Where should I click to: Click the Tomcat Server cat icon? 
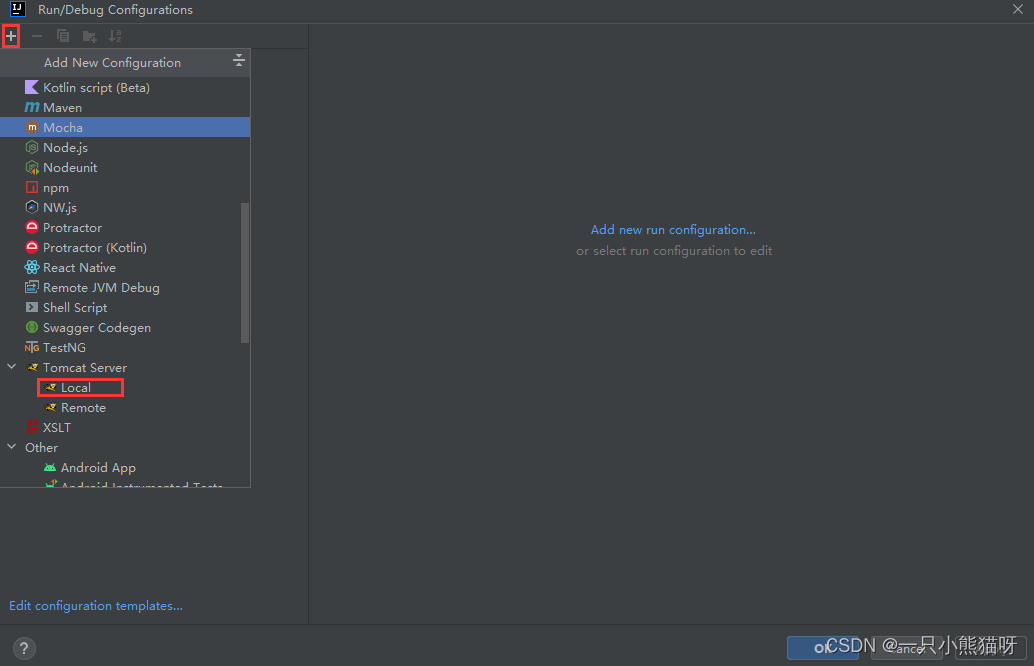tap(32, 367)
